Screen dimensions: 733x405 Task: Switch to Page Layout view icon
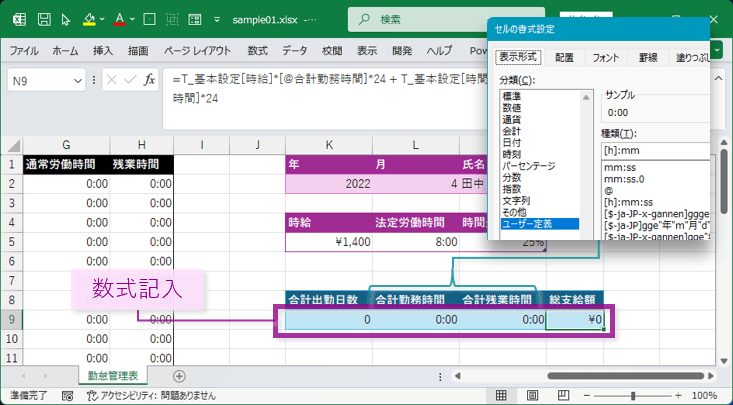pyautogui.click(x=532, y=396)
